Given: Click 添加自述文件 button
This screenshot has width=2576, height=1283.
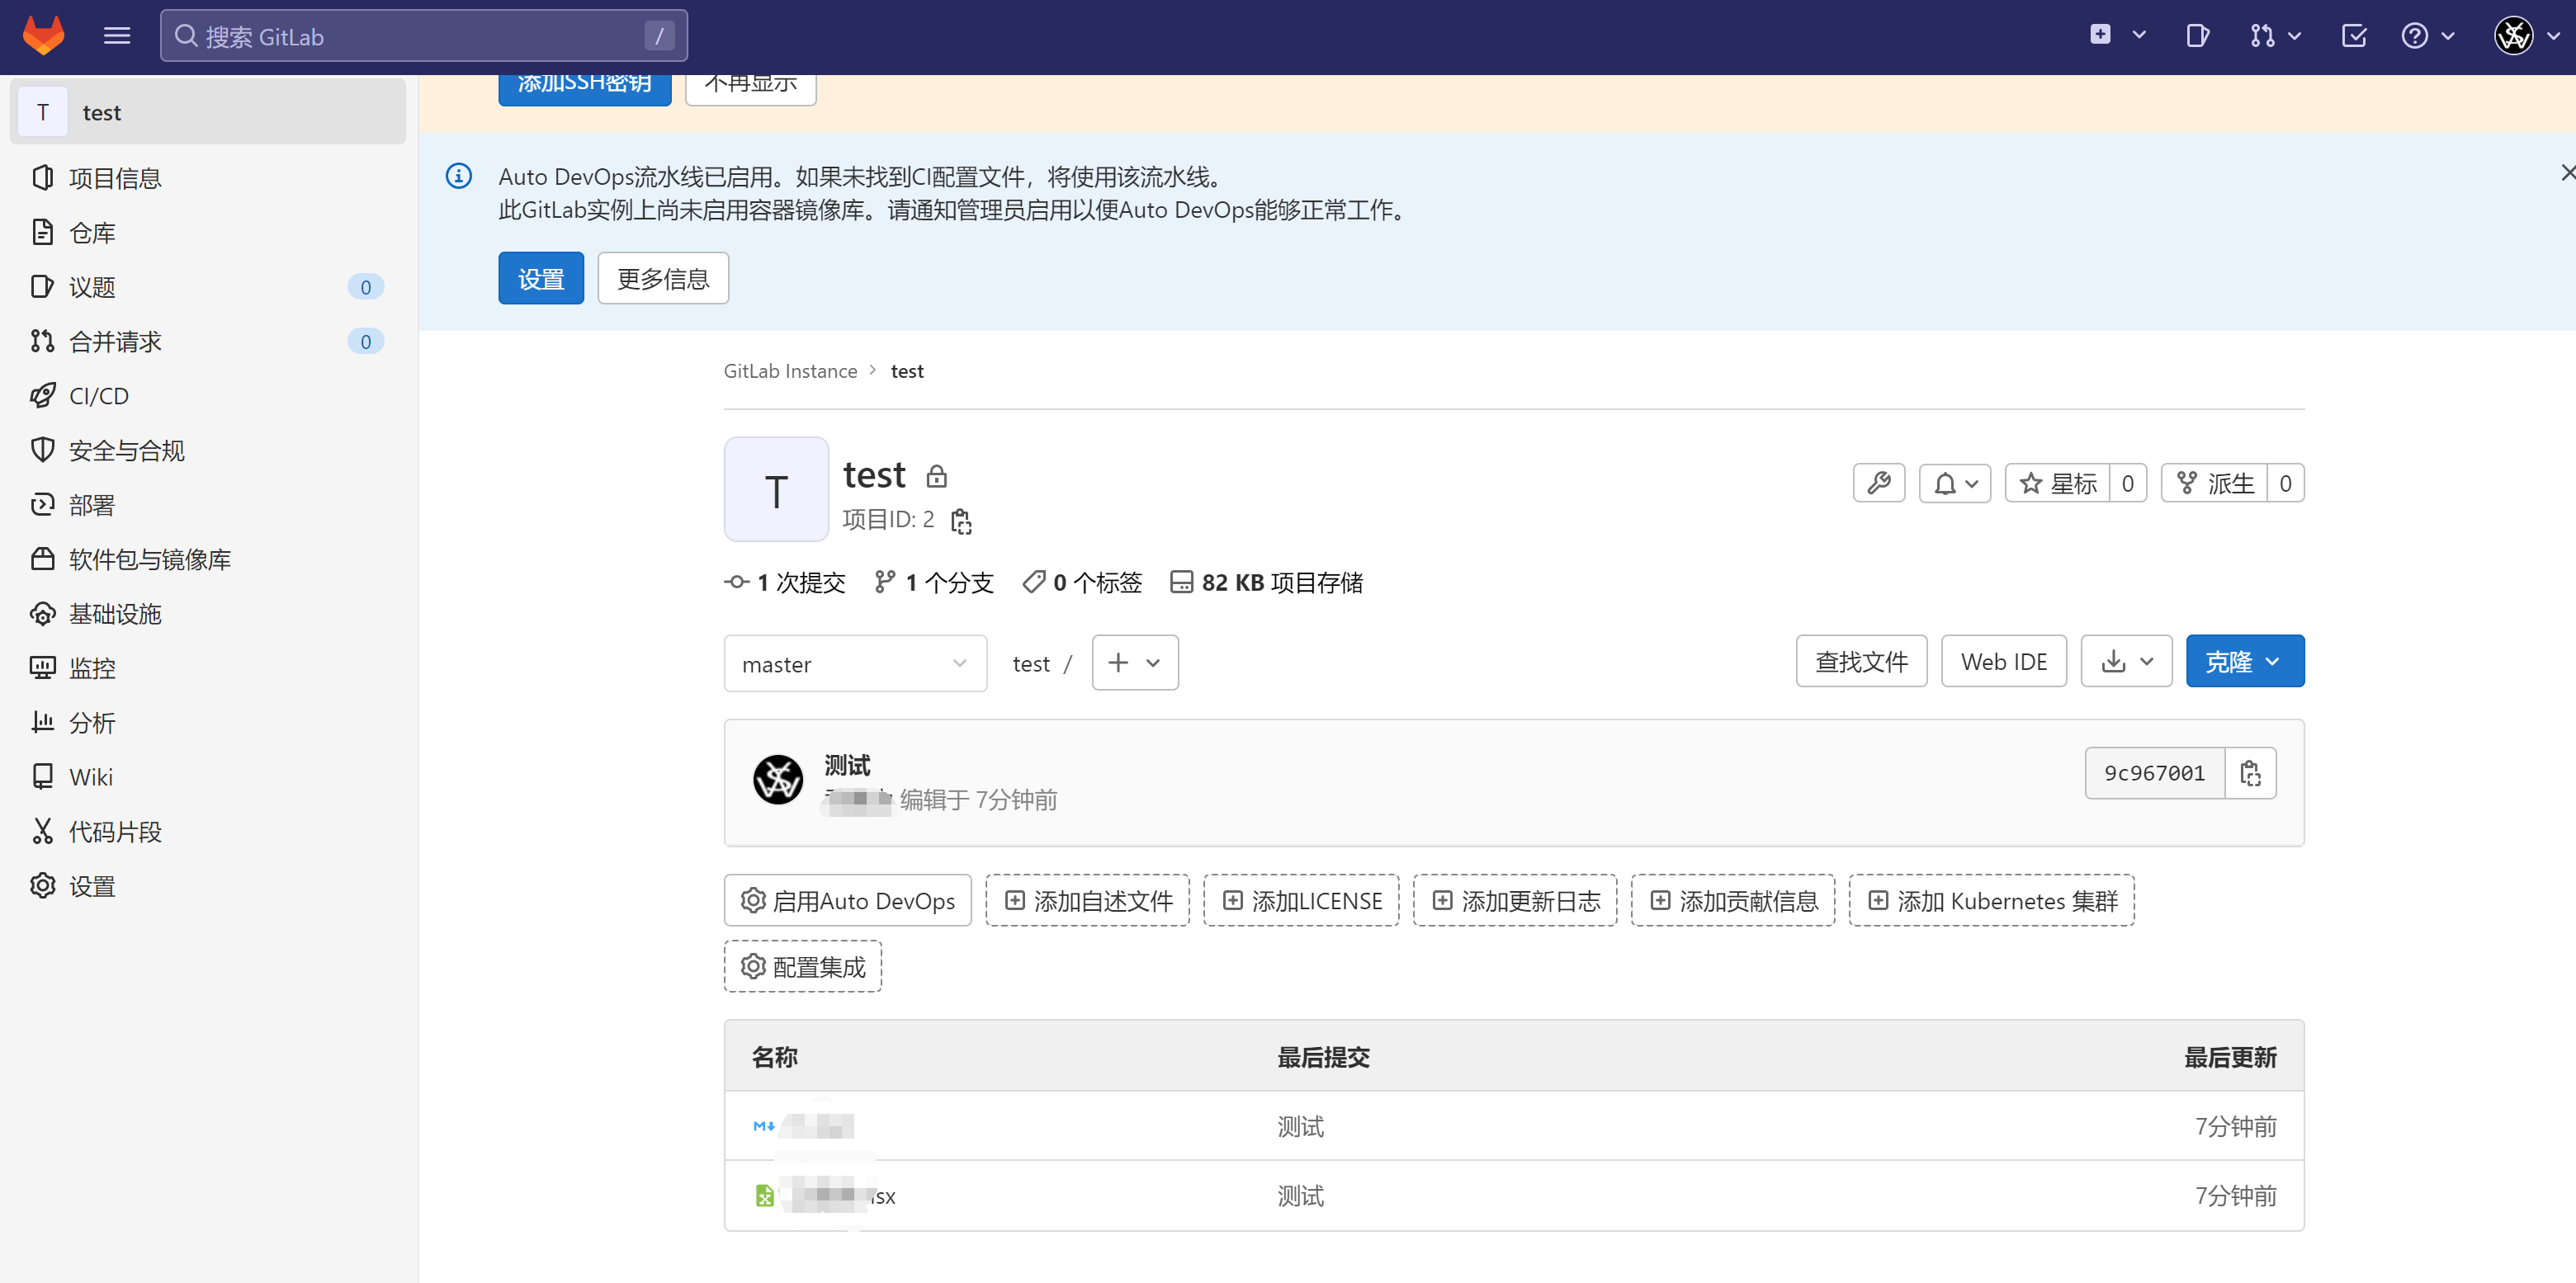Looking at the screenshot, I should tap(1087, 900).
